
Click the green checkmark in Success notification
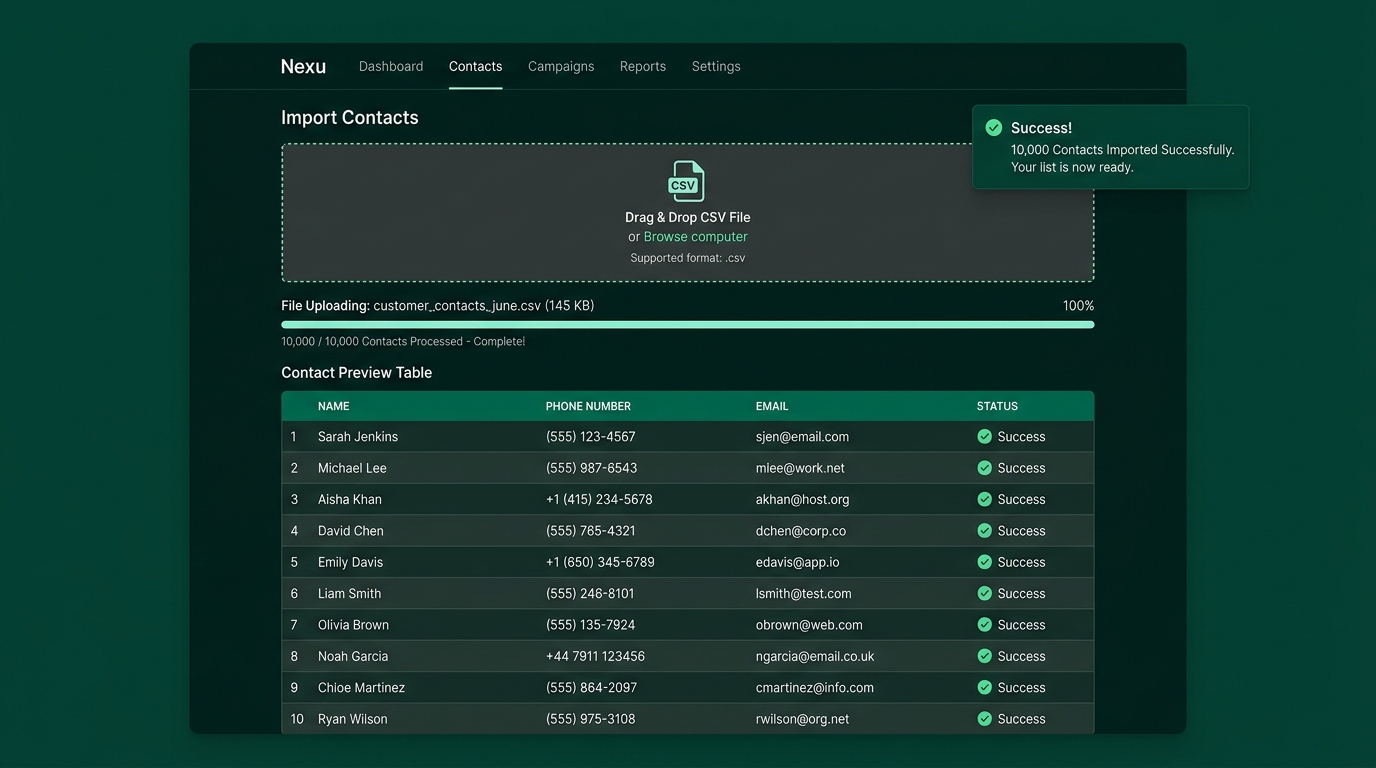click(x=993, y=128)
